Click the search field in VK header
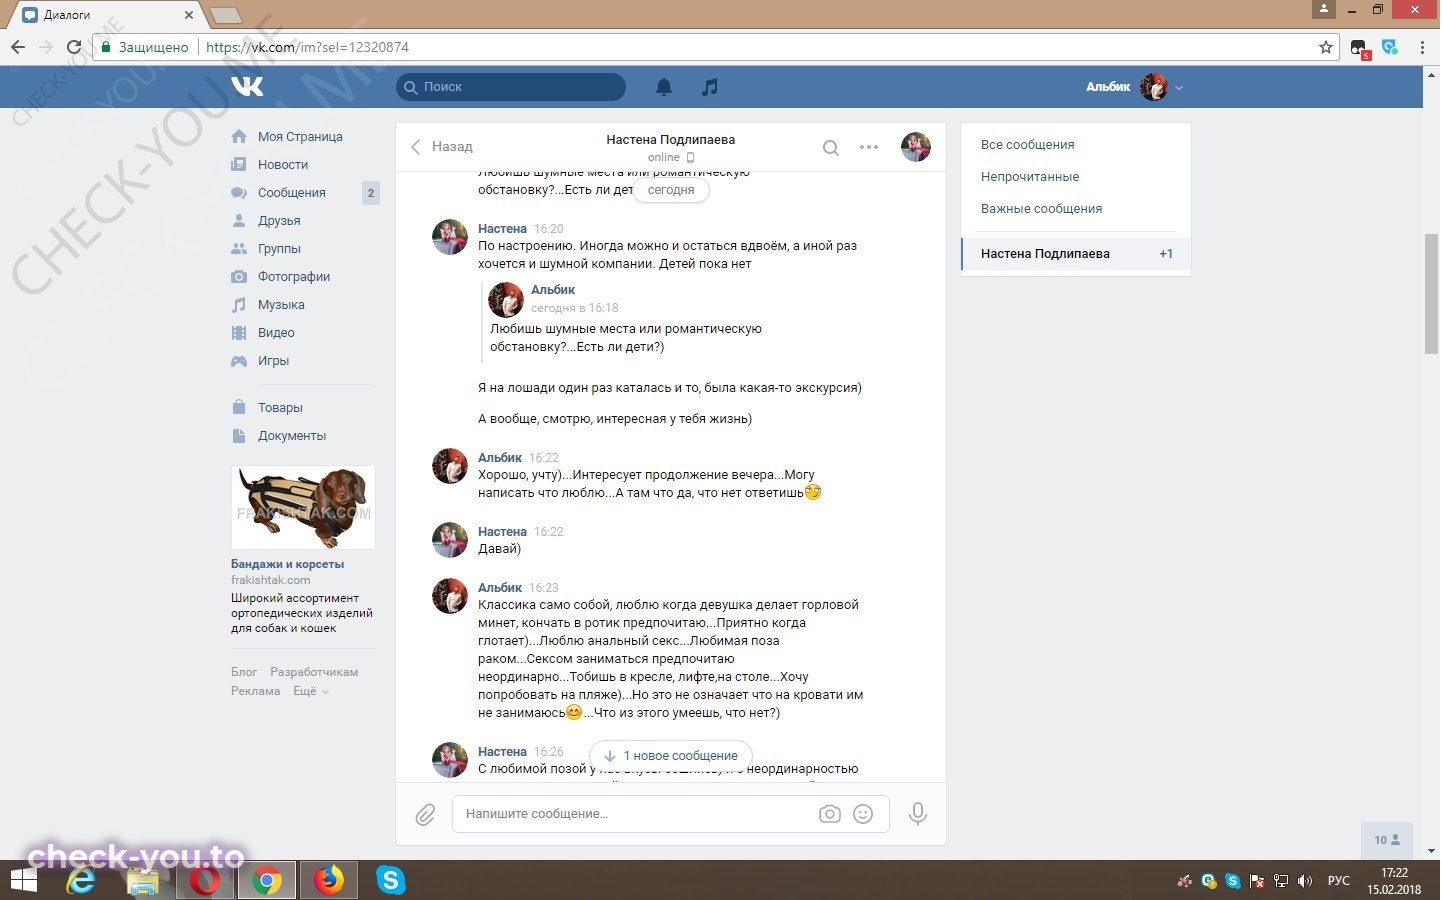This screenshot has height=900, width=1442. (511, 87)
